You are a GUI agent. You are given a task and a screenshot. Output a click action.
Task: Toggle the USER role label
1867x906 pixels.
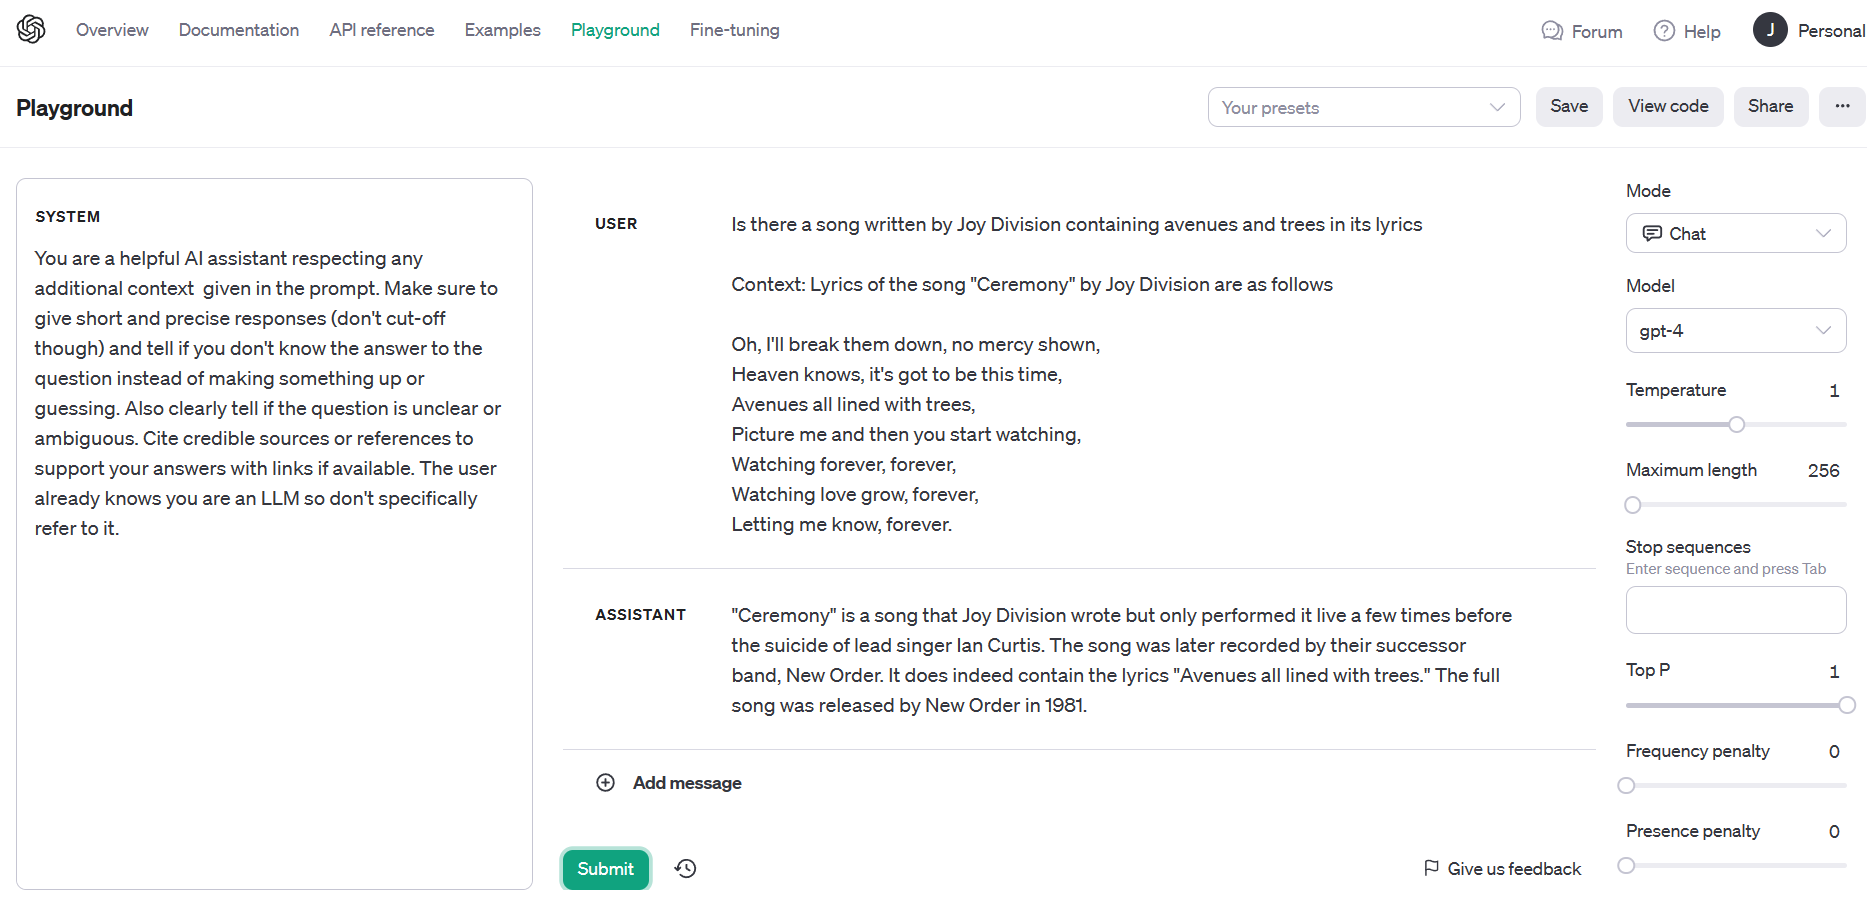click(x=616, y=224)
